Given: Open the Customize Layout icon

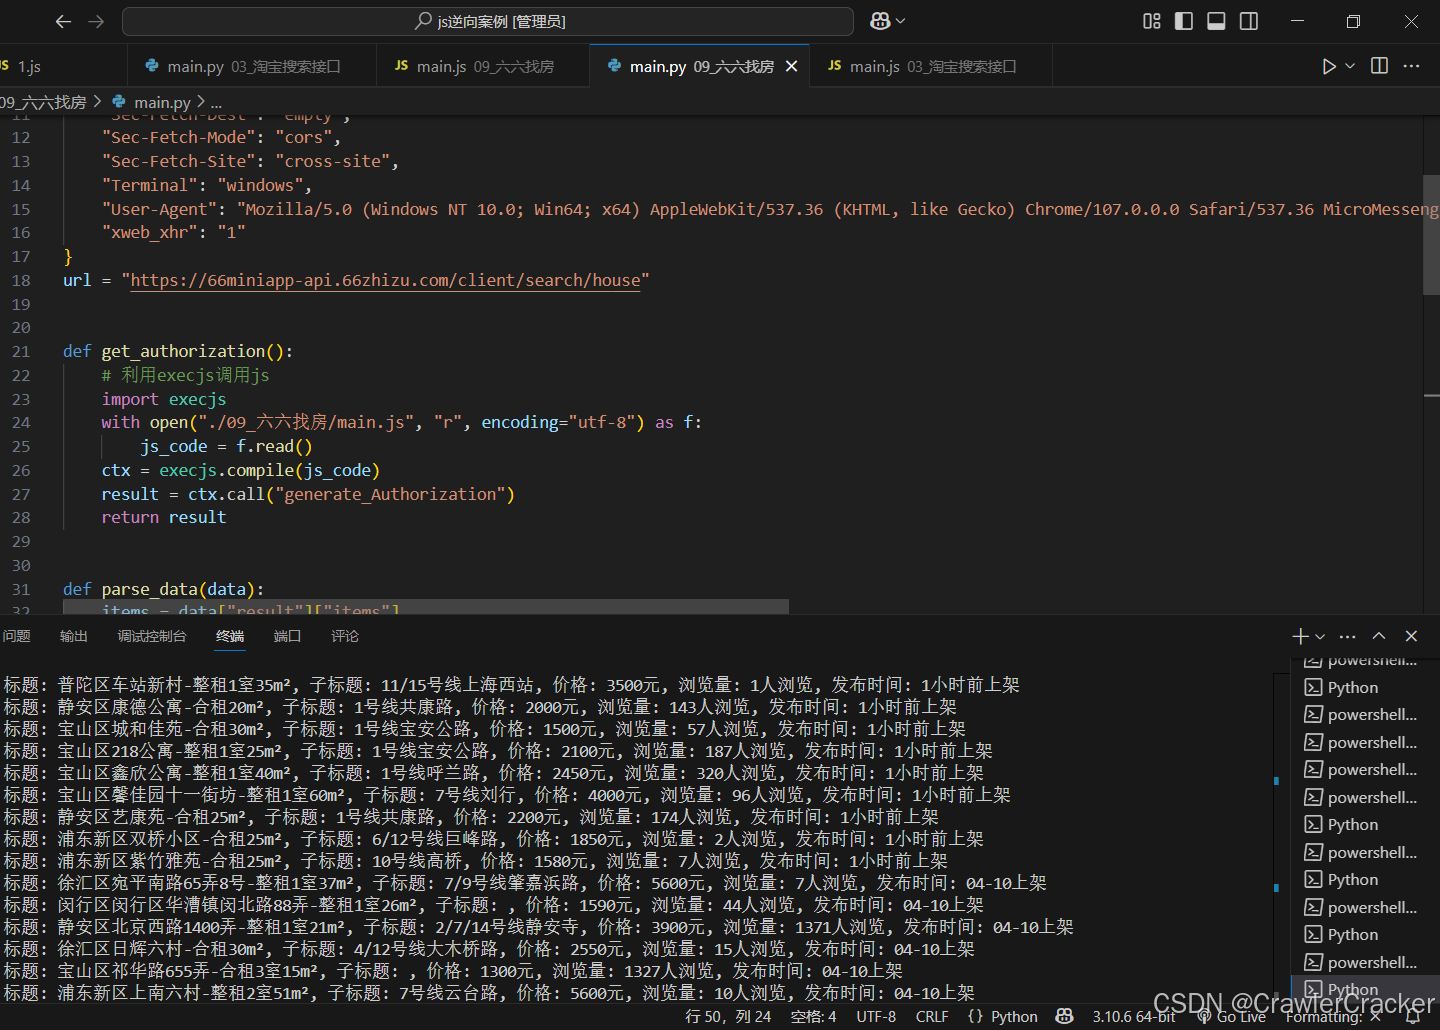Looking at the screenshot, I should click(1152, 21).
